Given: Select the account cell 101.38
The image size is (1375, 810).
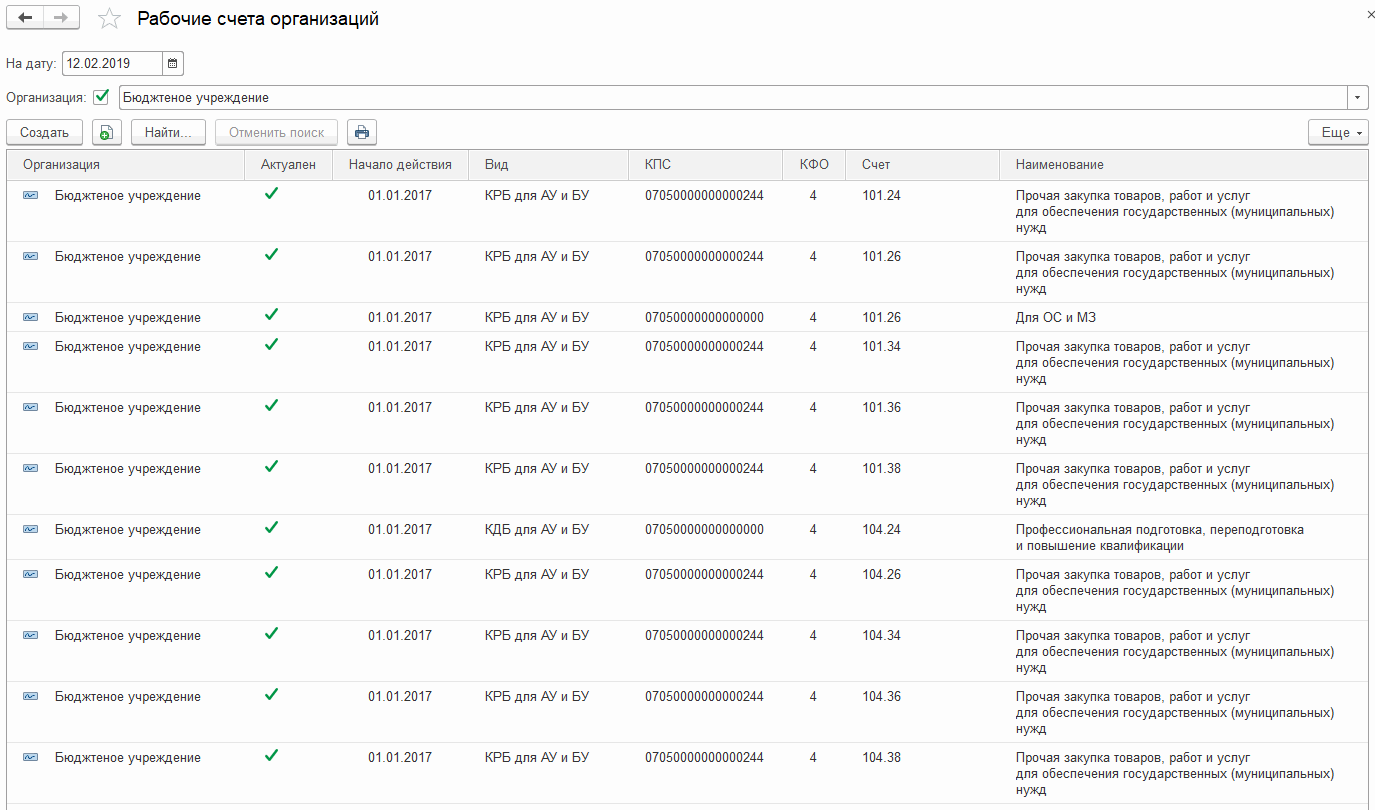Looking at the screenshot, I should tap(882, 469).
